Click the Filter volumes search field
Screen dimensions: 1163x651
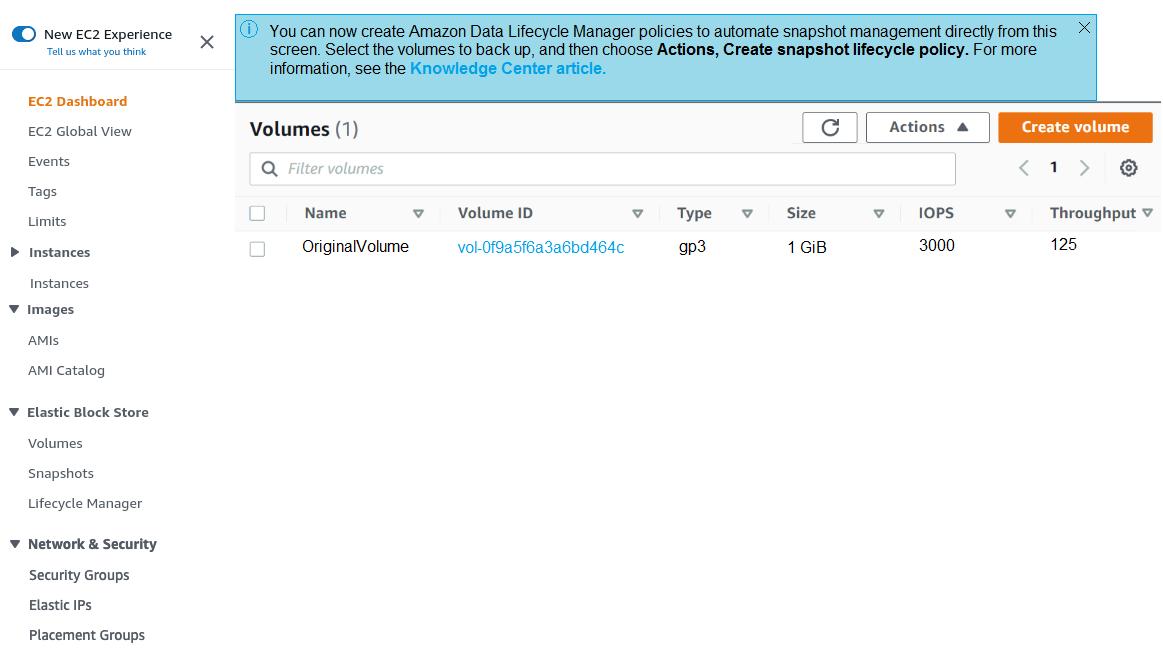(x=610, y=169)
